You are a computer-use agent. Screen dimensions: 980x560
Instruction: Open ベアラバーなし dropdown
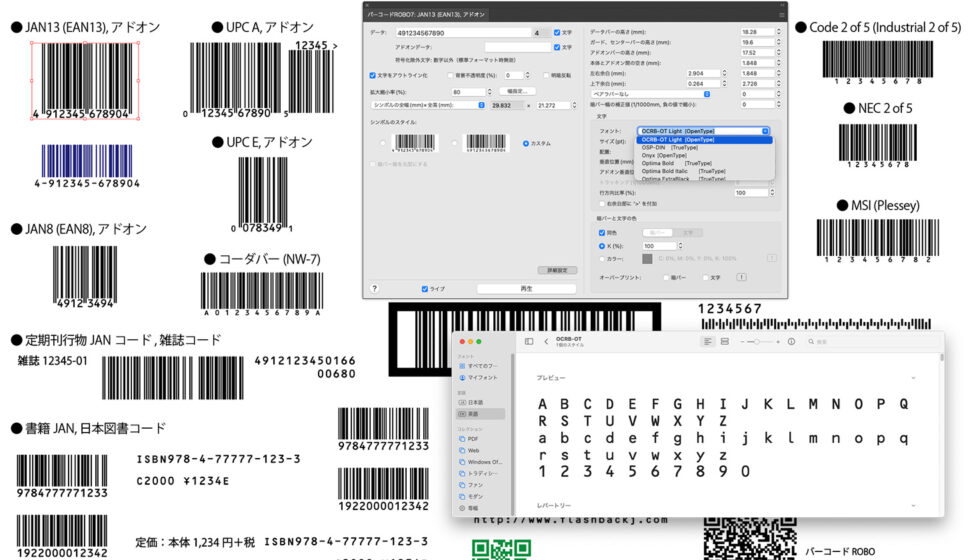(651, 94)
